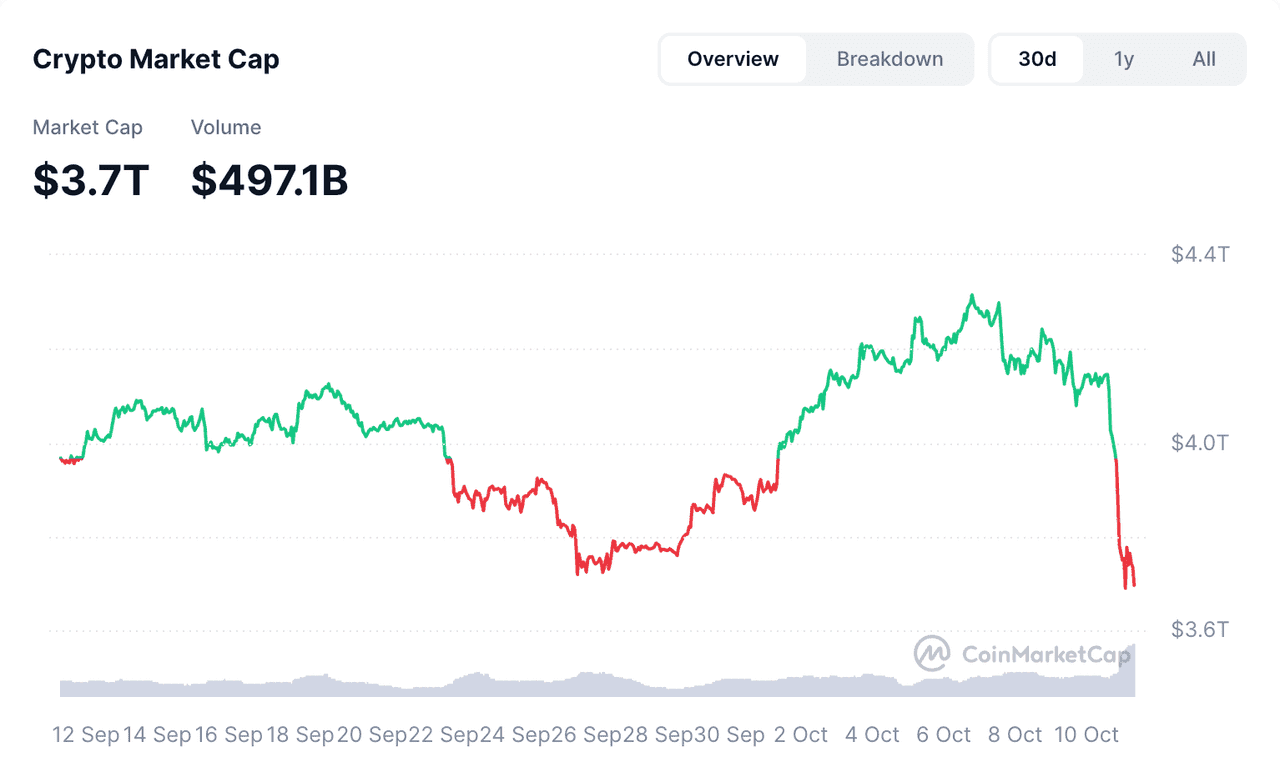Select the $3.7T market cap value
The image size is (1280, 772).
pyautogui.click(x=91, y=180)
